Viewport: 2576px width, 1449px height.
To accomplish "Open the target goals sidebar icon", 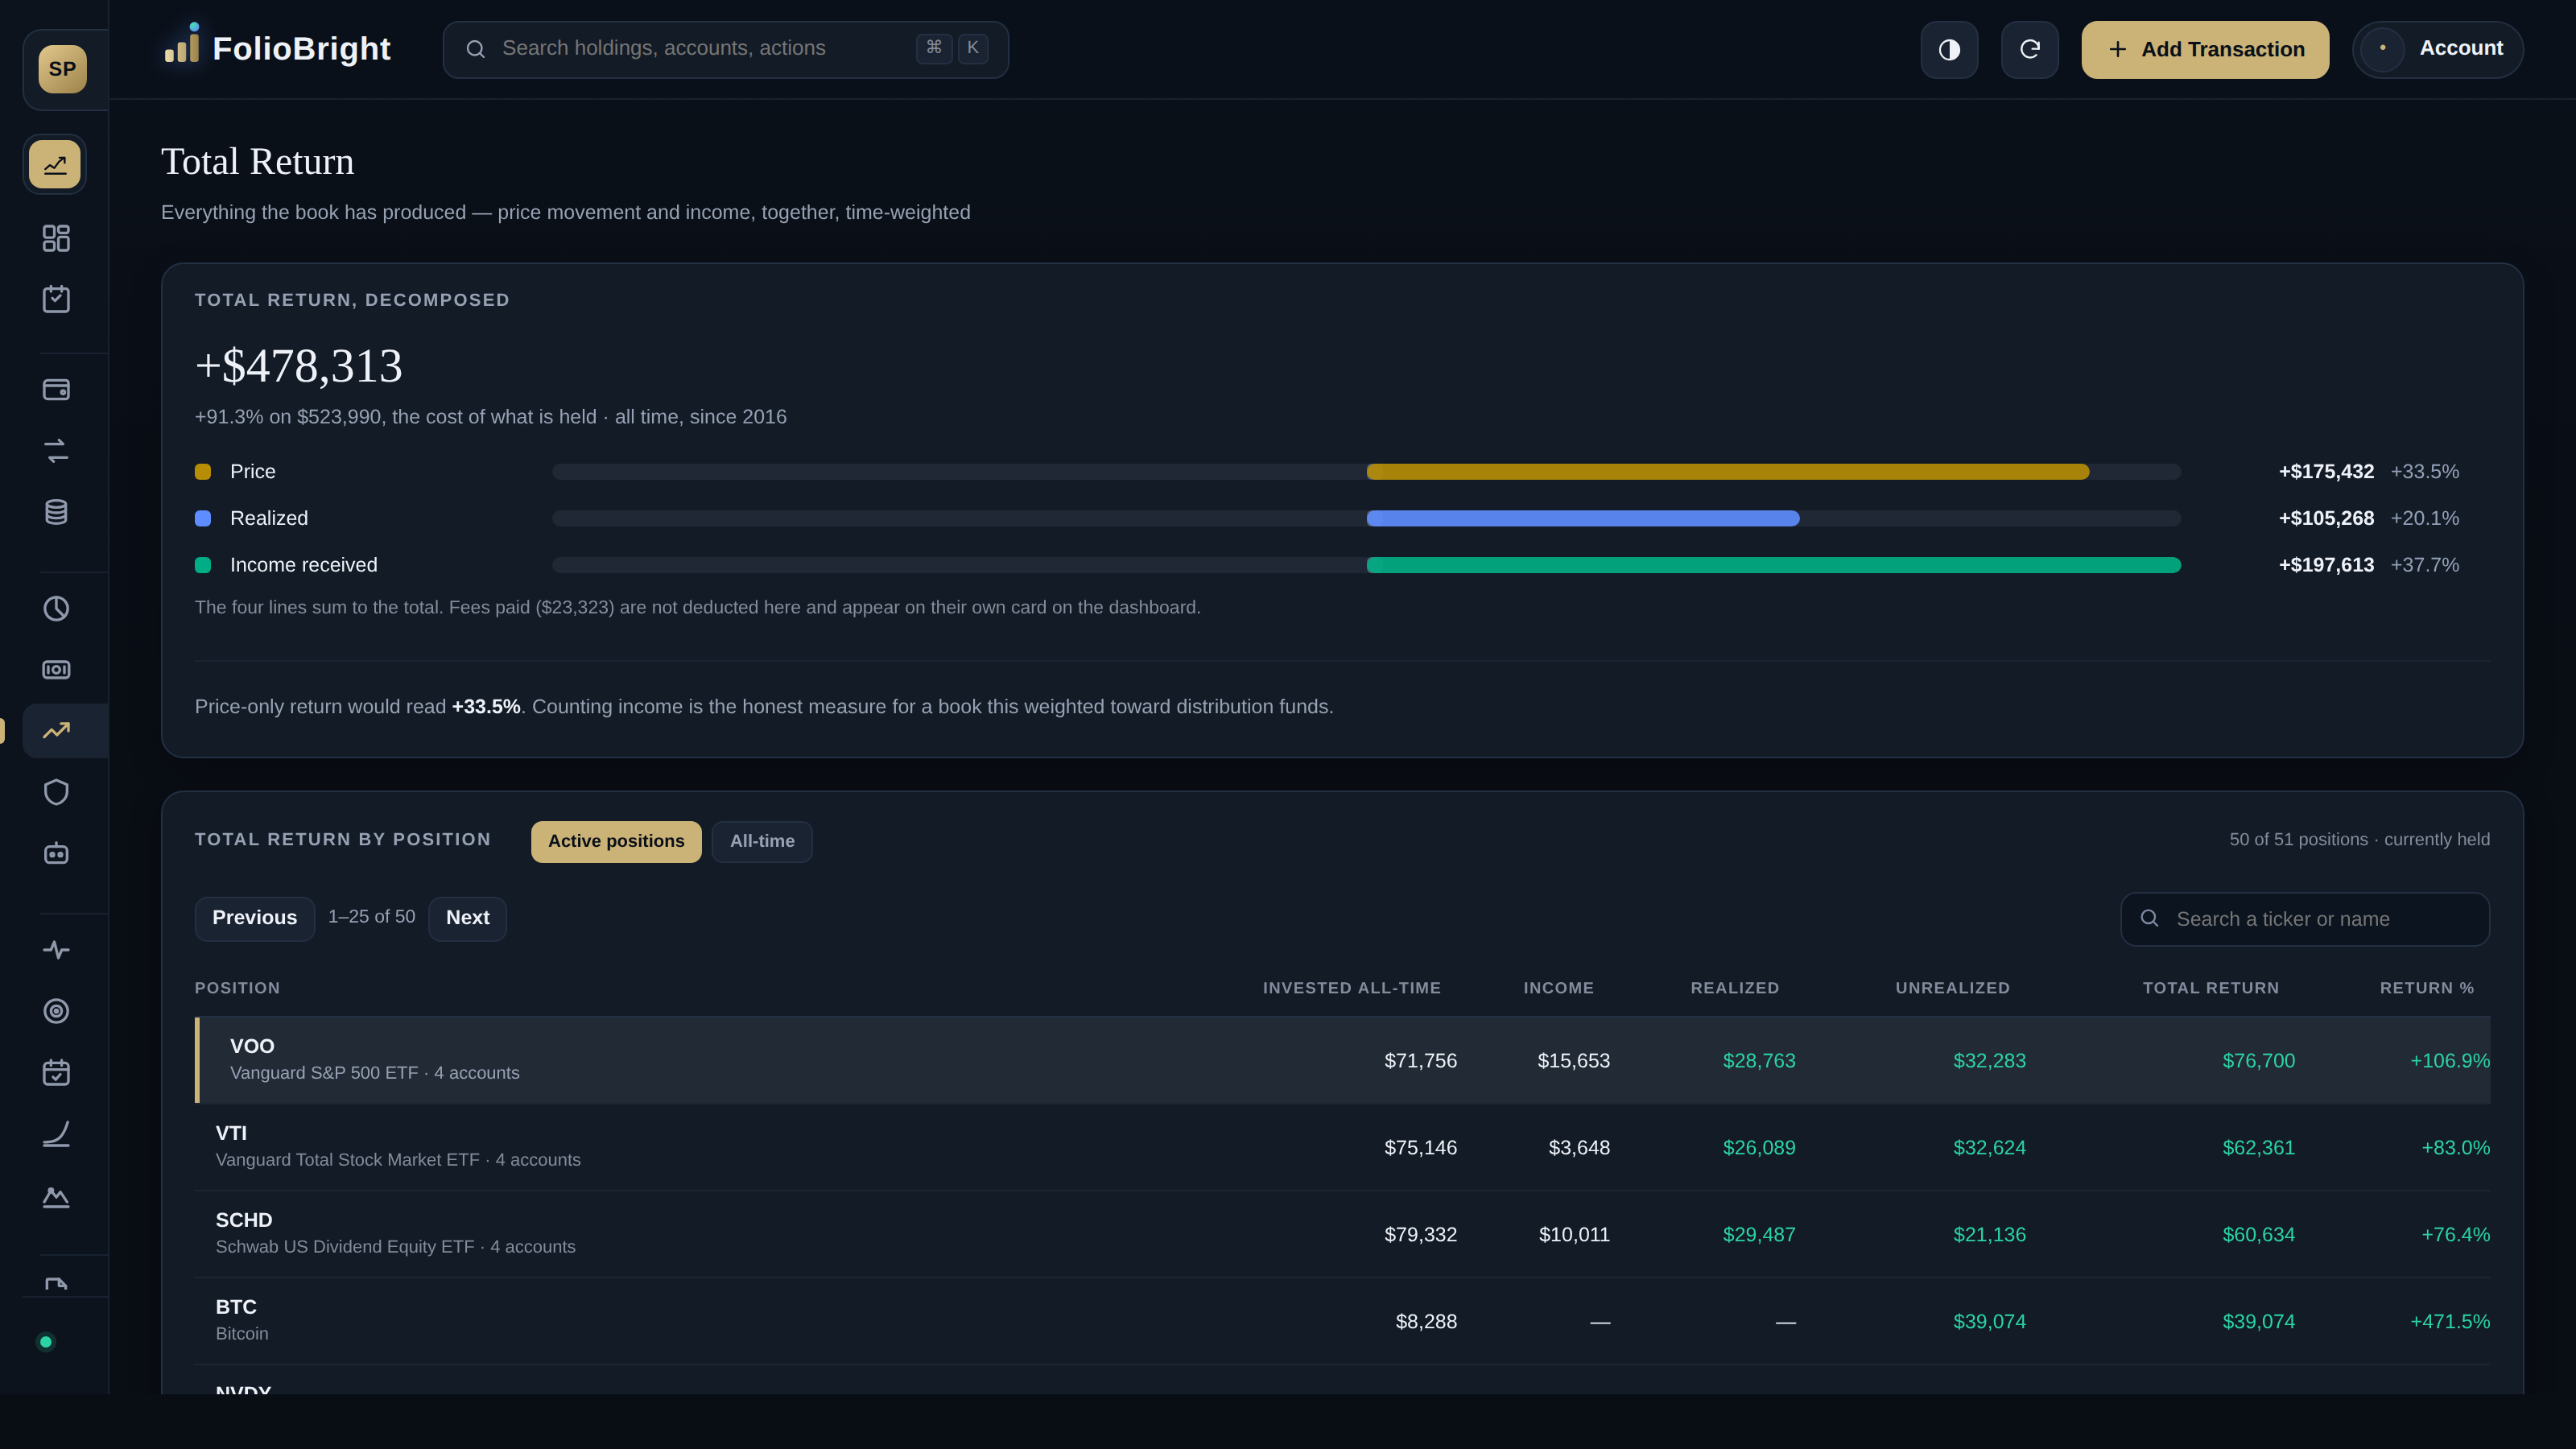I will pyautogui.click(x=56, y=1011).
